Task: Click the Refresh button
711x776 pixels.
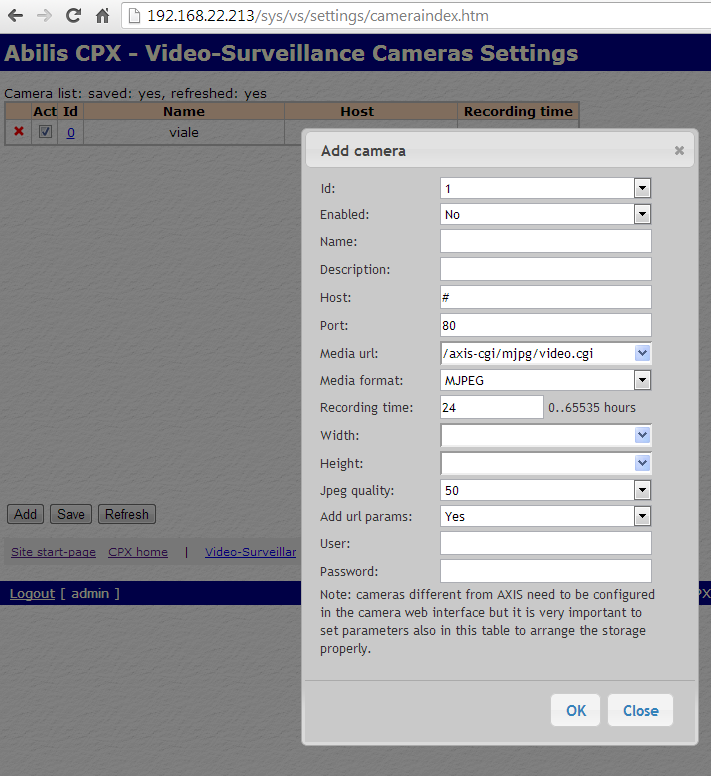Action: click(127, 514)
